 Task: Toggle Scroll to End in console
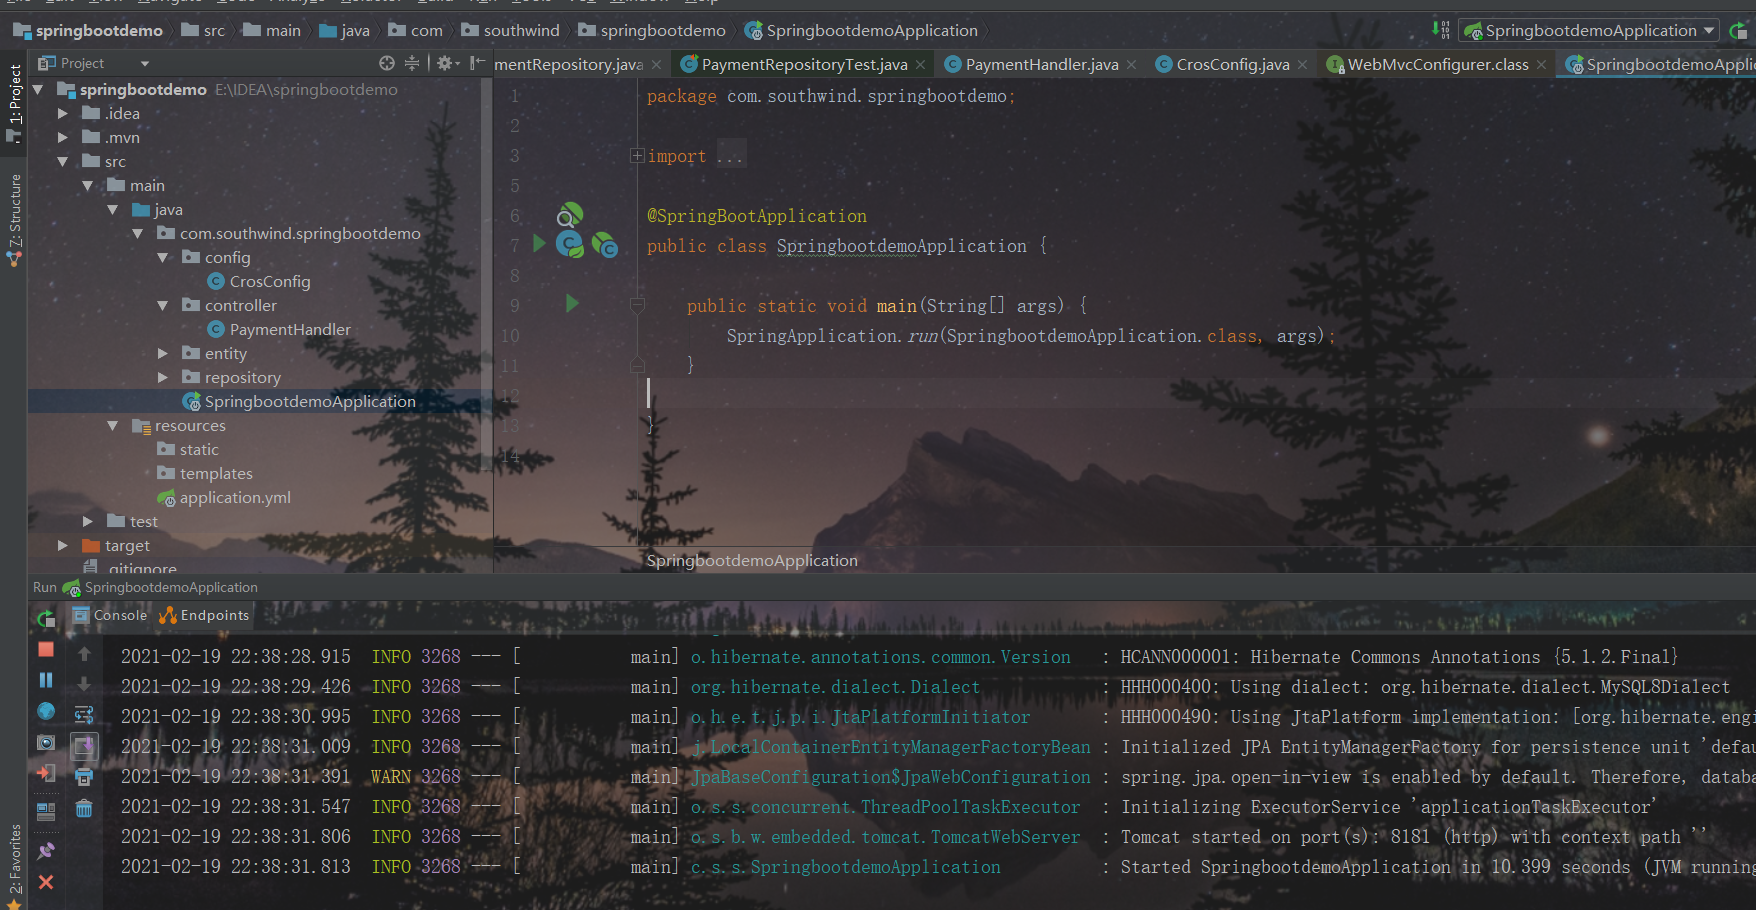[x=84, y=745]
